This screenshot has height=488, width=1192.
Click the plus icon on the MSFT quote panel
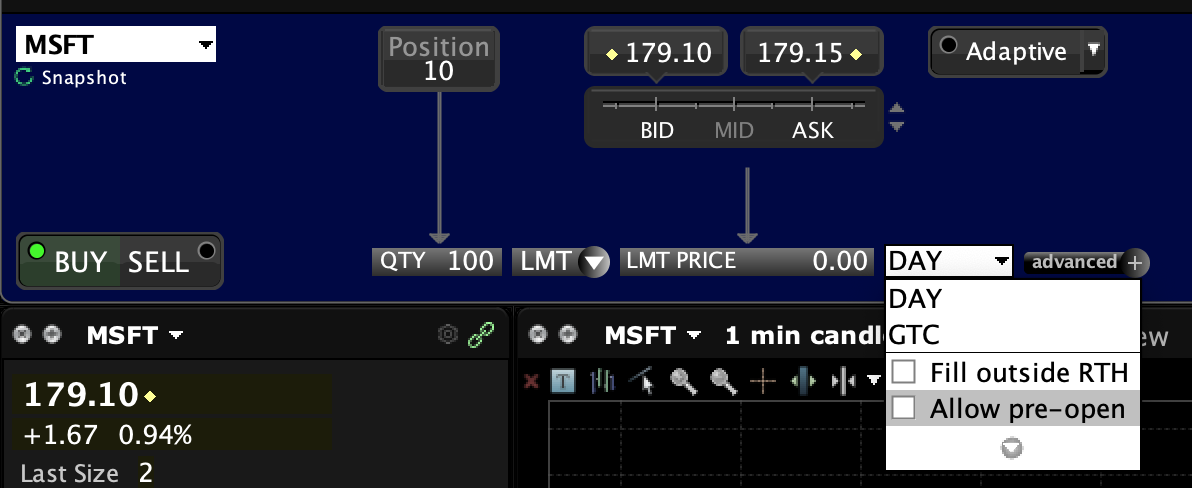pyautogui.click(x=52, y=334)
